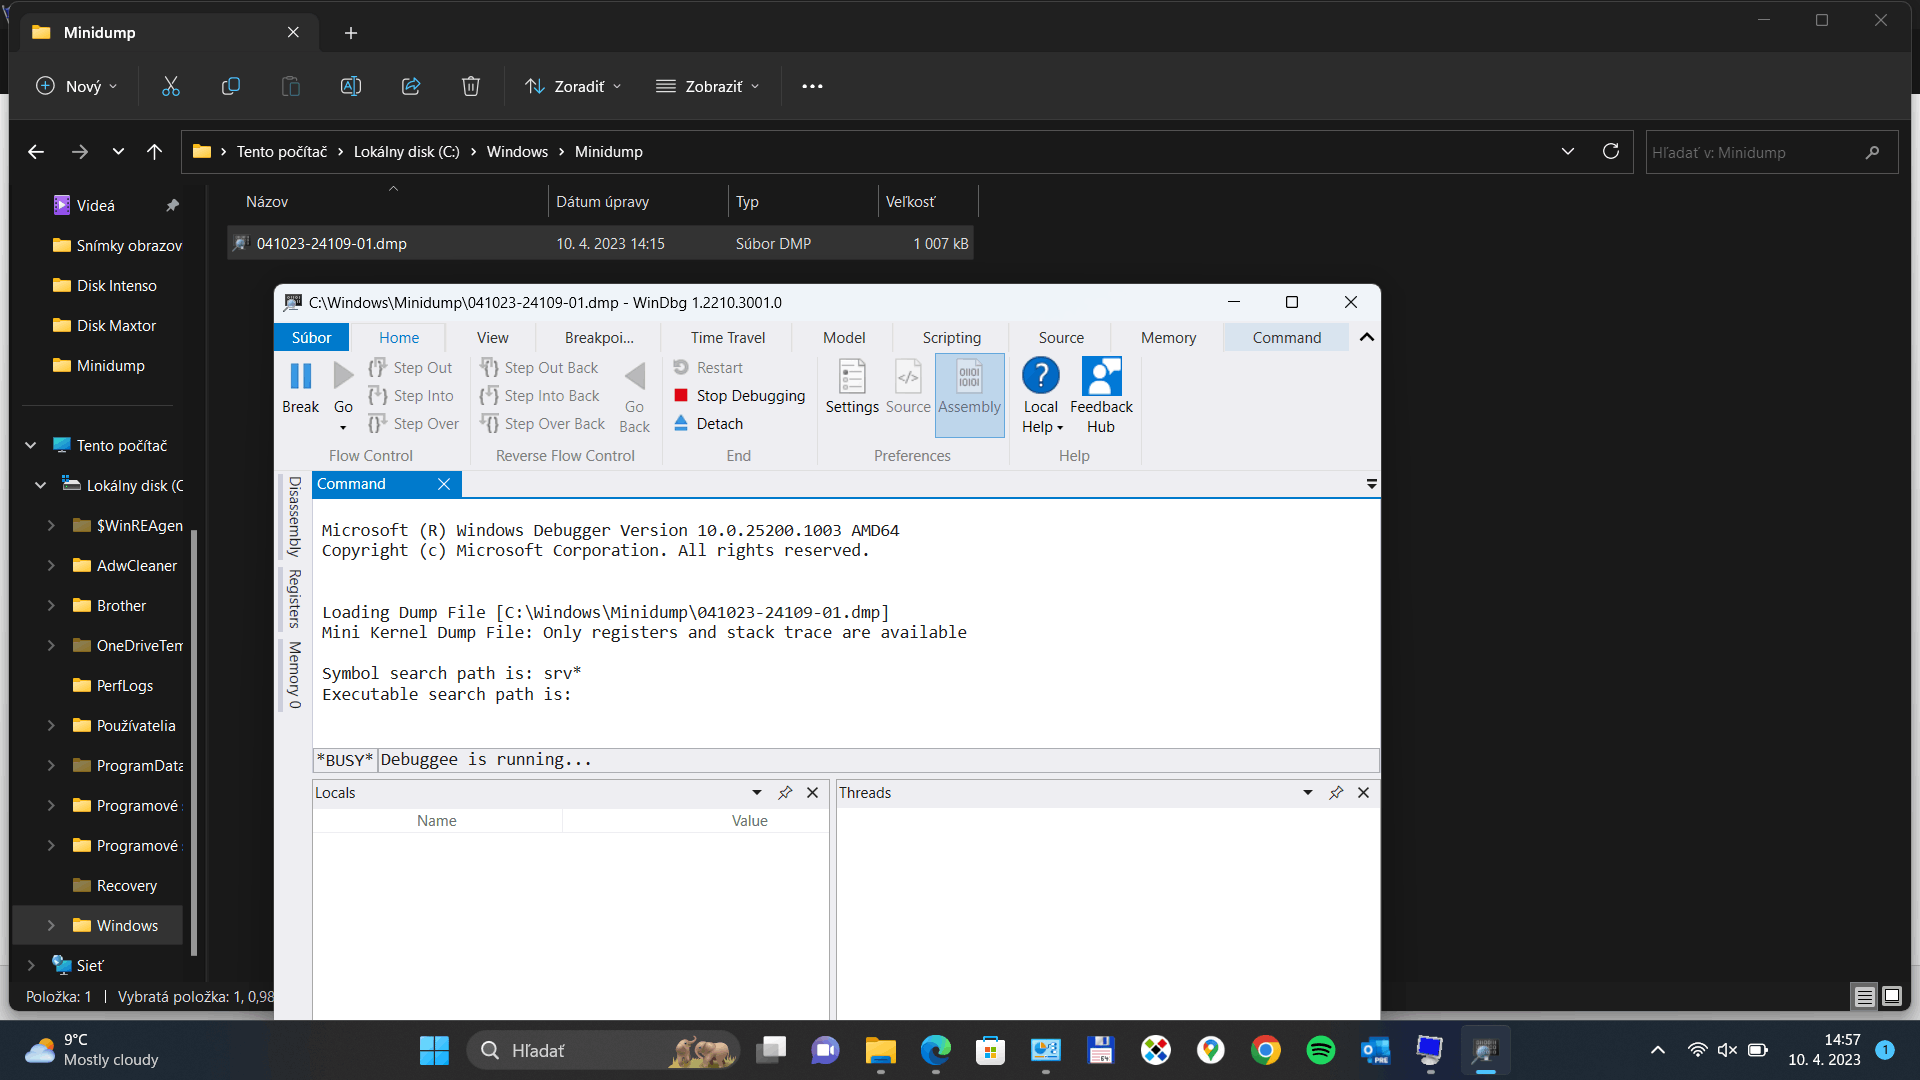This screenshot has height=1080, width=1920.
Task: Click Step Into in Flow Control
Action: 411,396
